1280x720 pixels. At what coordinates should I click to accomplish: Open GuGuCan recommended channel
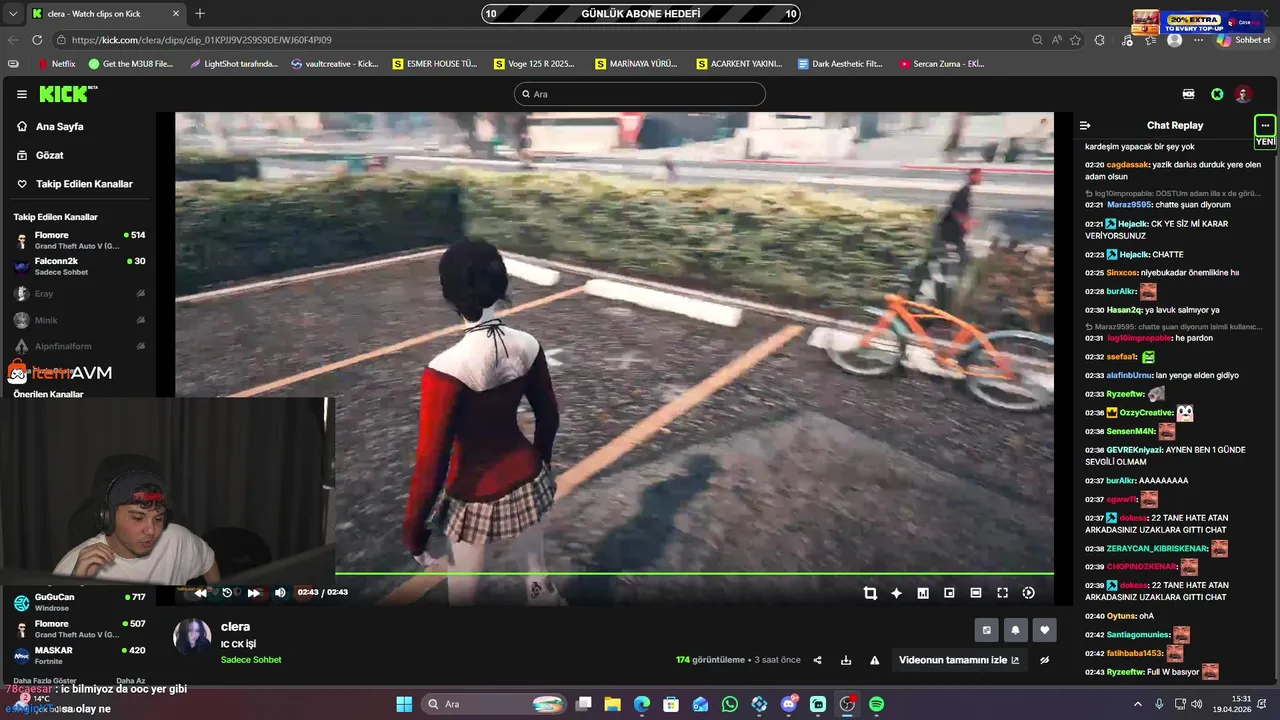(x=78, y=602)
